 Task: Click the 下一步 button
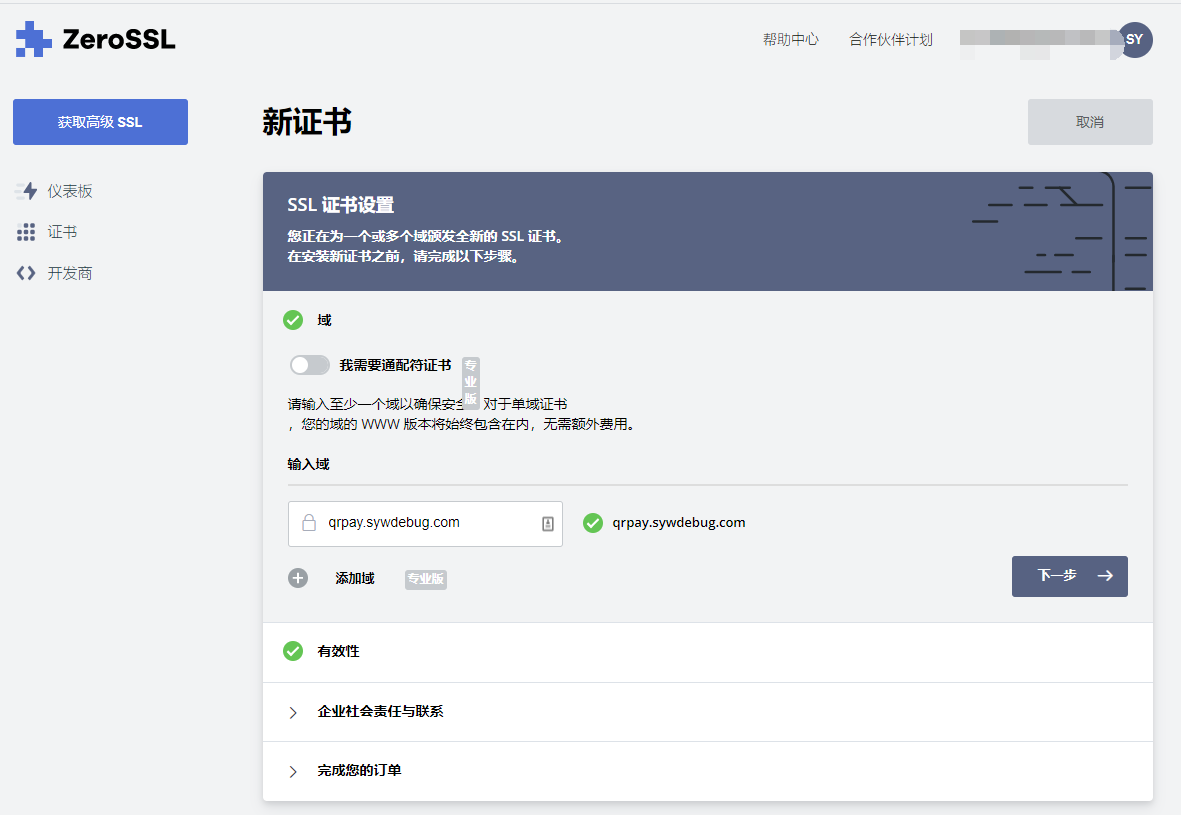click(x=1069, y=576)
